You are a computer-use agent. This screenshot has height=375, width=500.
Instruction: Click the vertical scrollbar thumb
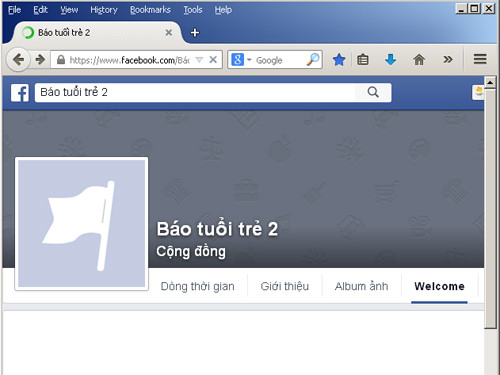(490, 208)
